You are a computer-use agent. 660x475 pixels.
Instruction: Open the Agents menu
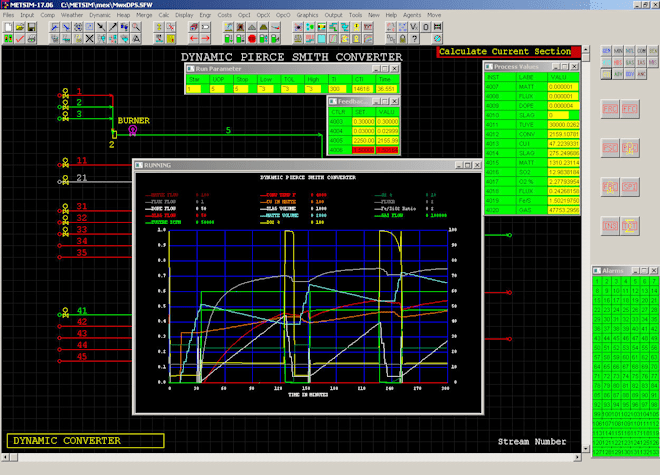(412, 15)
